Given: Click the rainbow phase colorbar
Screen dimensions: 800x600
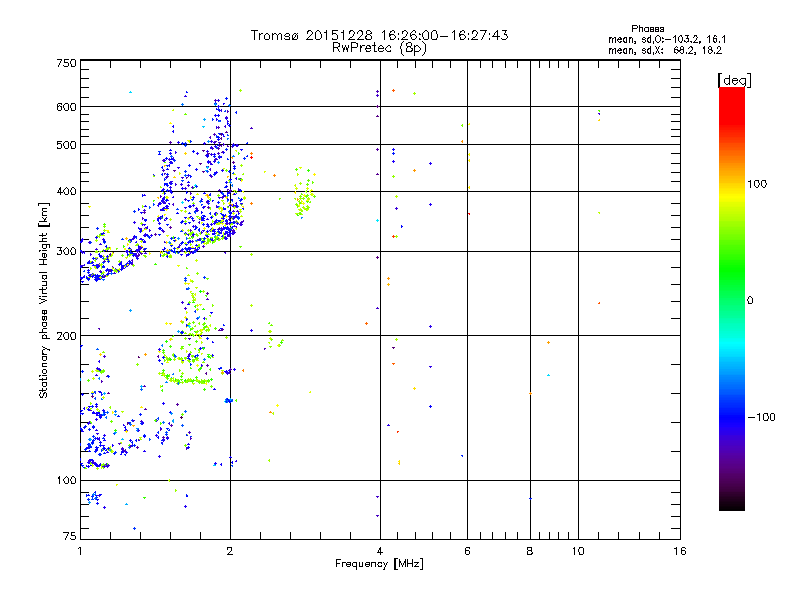Looking at the screenshot, I should pyautogui.click(x=732, y=298).
